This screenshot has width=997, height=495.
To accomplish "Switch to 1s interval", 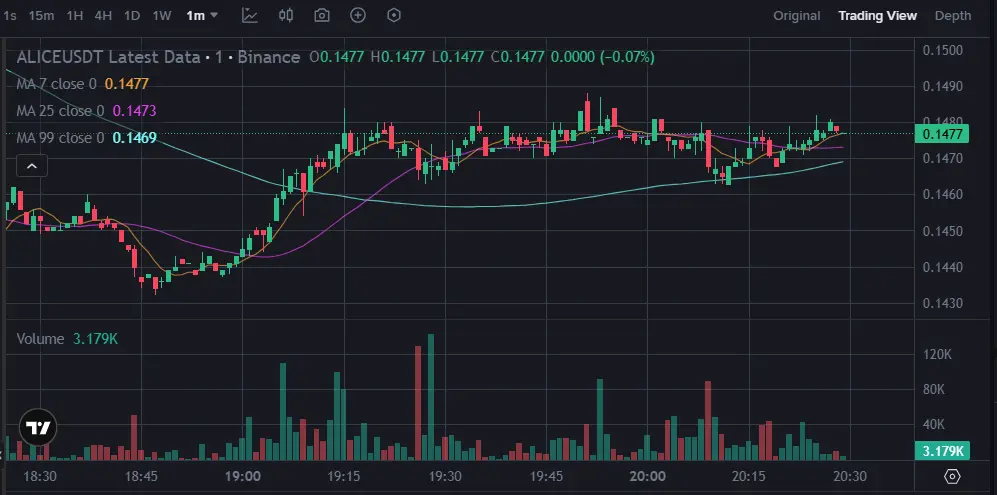I will 10,16.
